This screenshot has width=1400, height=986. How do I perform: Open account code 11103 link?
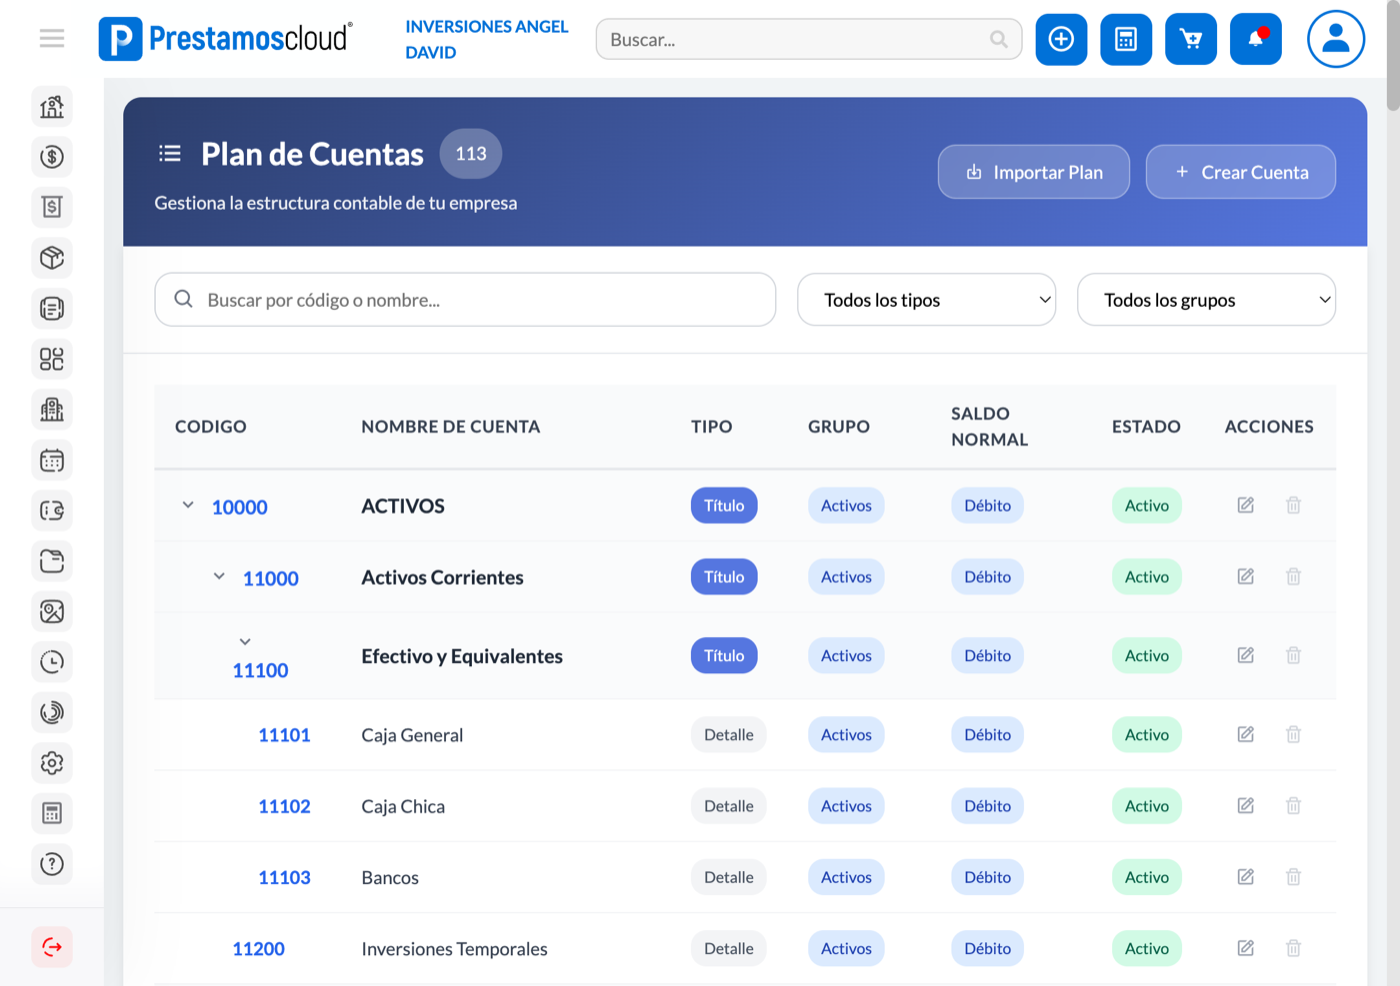[x=284, y=877]
